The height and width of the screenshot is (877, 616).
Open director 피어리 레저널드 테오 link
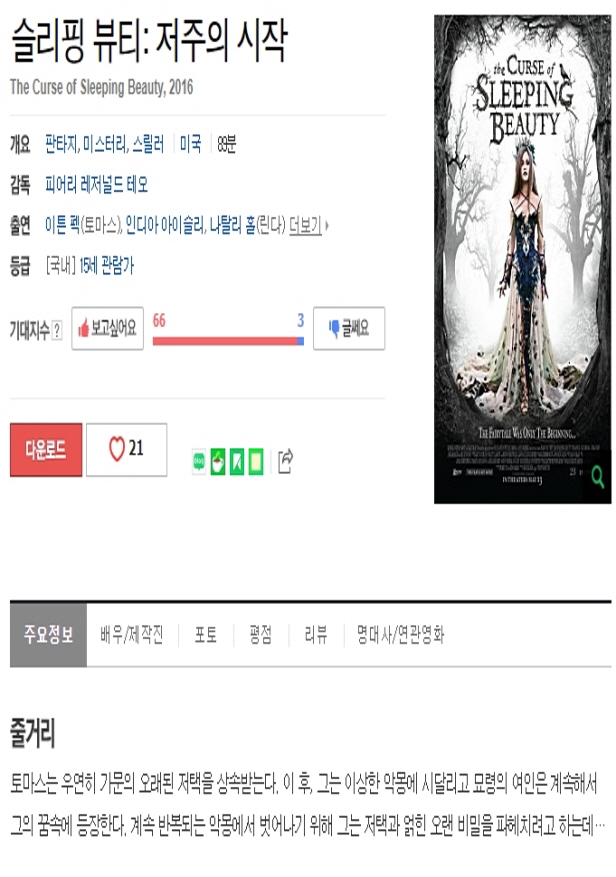pyautogui.click(x=97, y=185)
